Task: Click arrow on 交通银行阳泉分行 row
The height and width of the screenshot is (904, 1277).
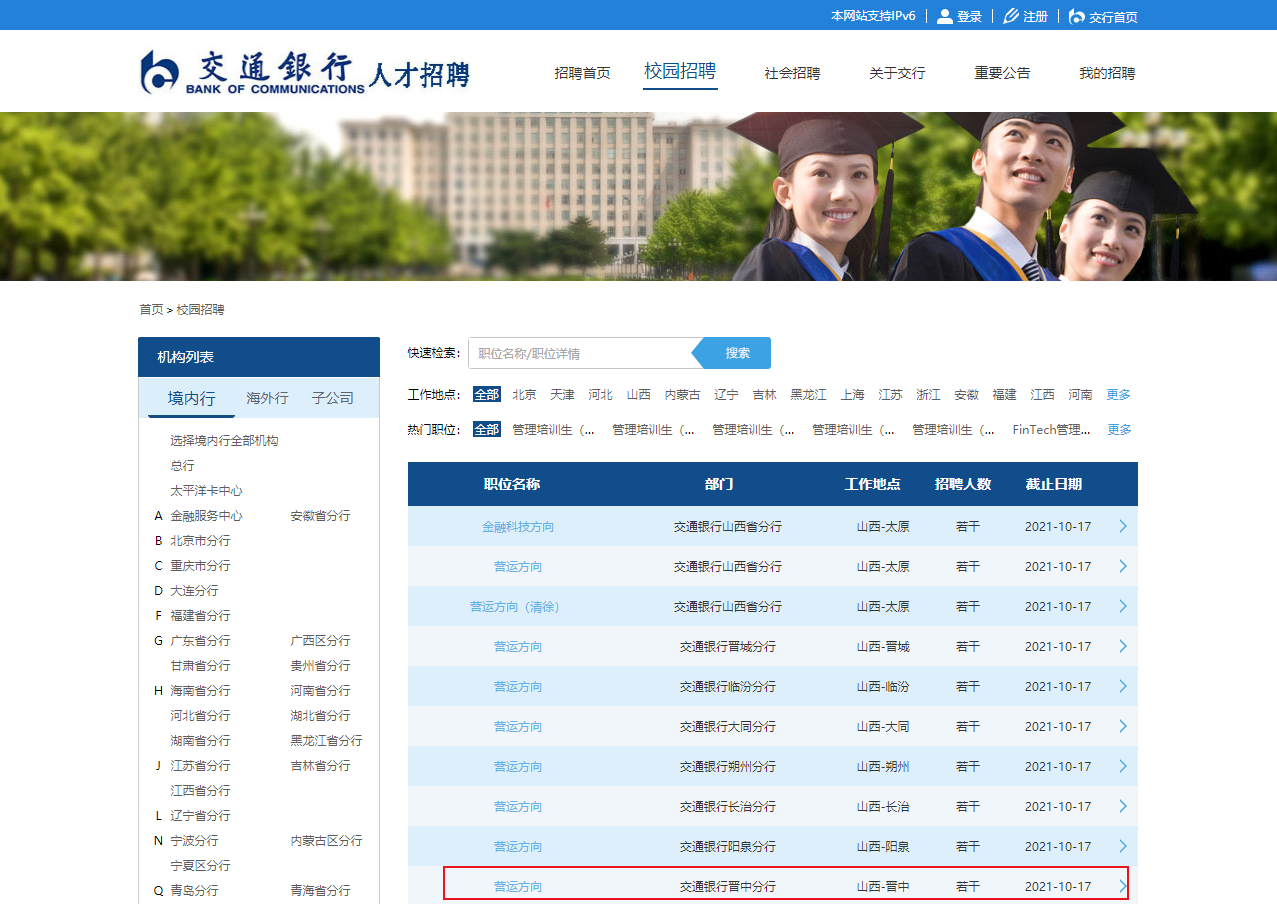Action: click(1123, 846)
